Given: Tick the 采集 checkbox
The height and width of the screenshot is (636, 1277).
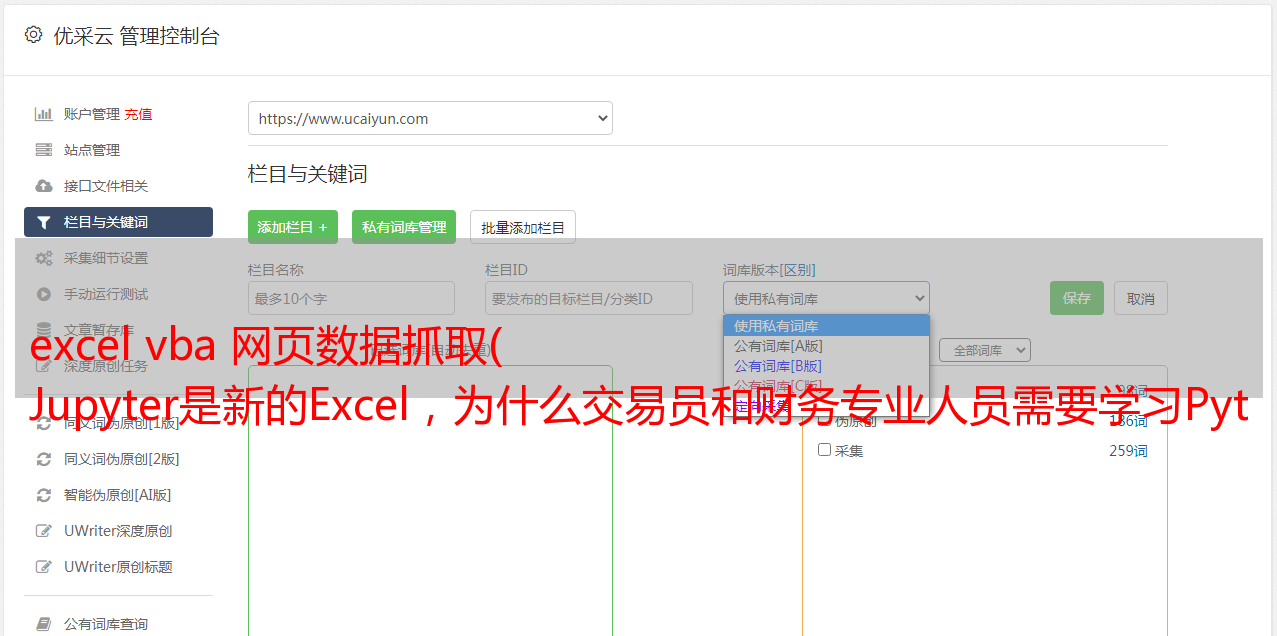Looking at the screenshot, I should [824, 450].
